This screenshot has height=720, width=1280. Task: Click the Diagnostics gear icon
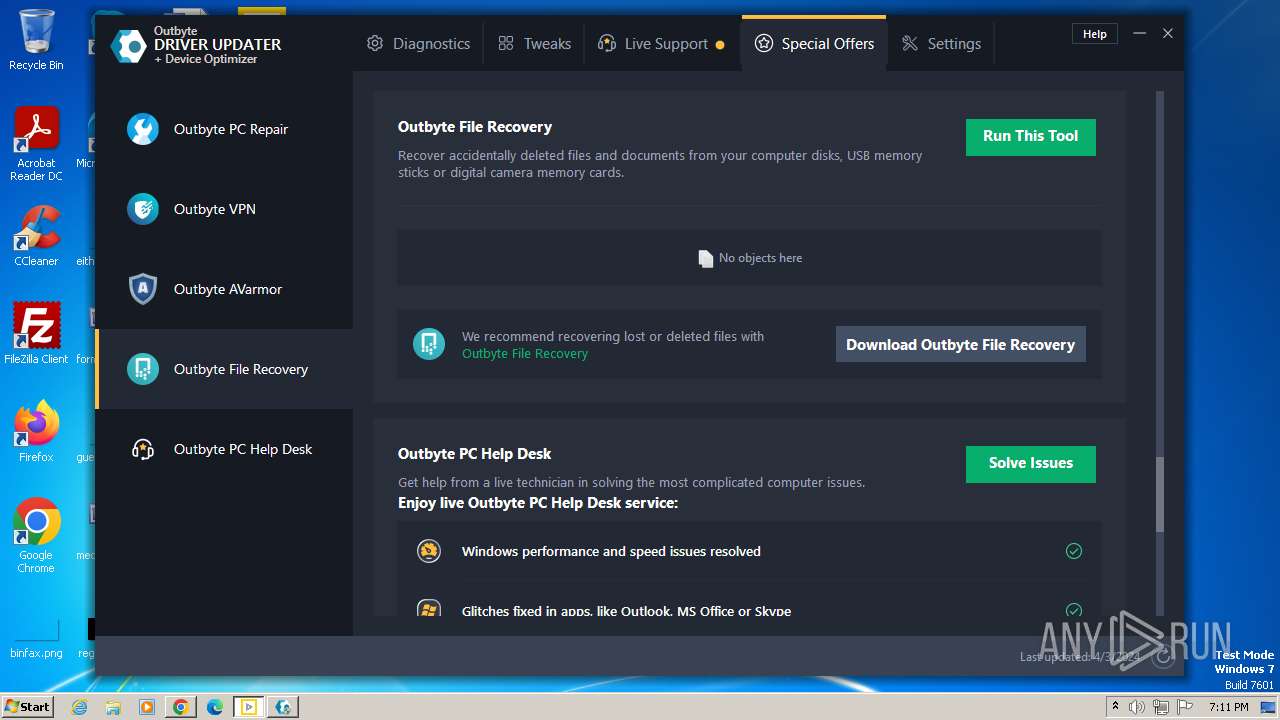375,44
